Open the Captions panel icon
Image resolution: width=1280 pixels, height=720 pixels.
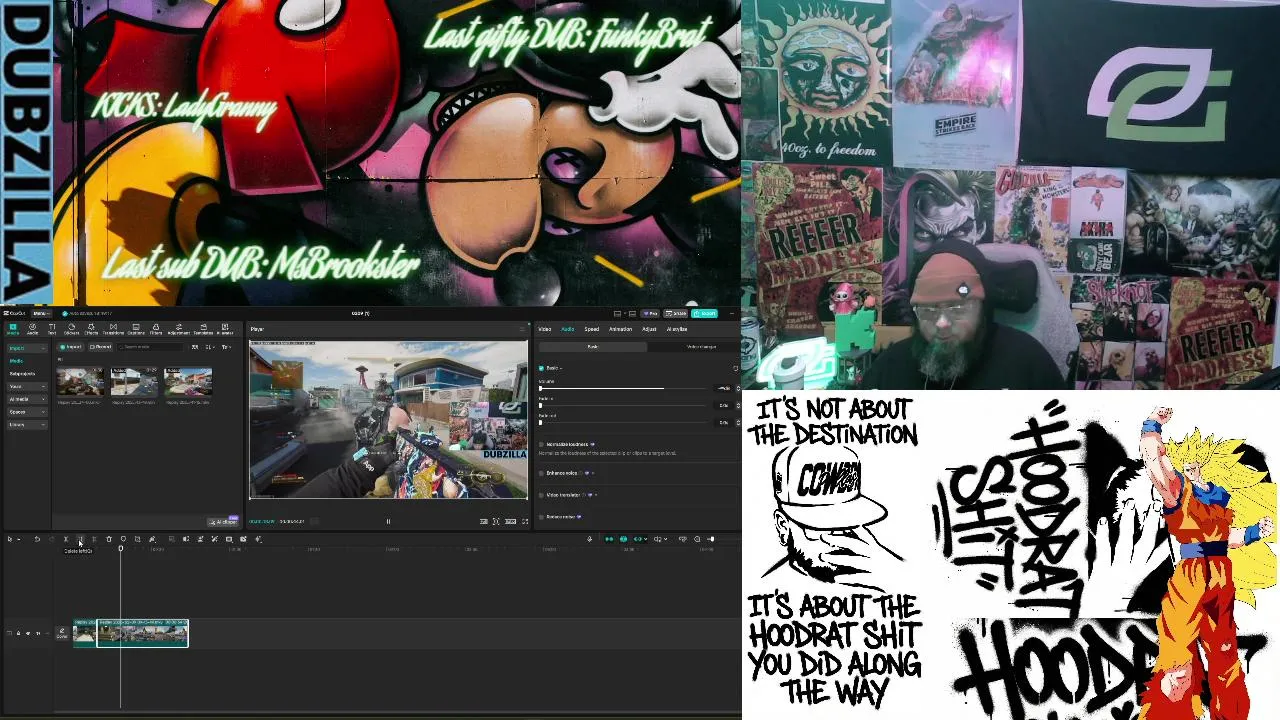click(136, 329)
